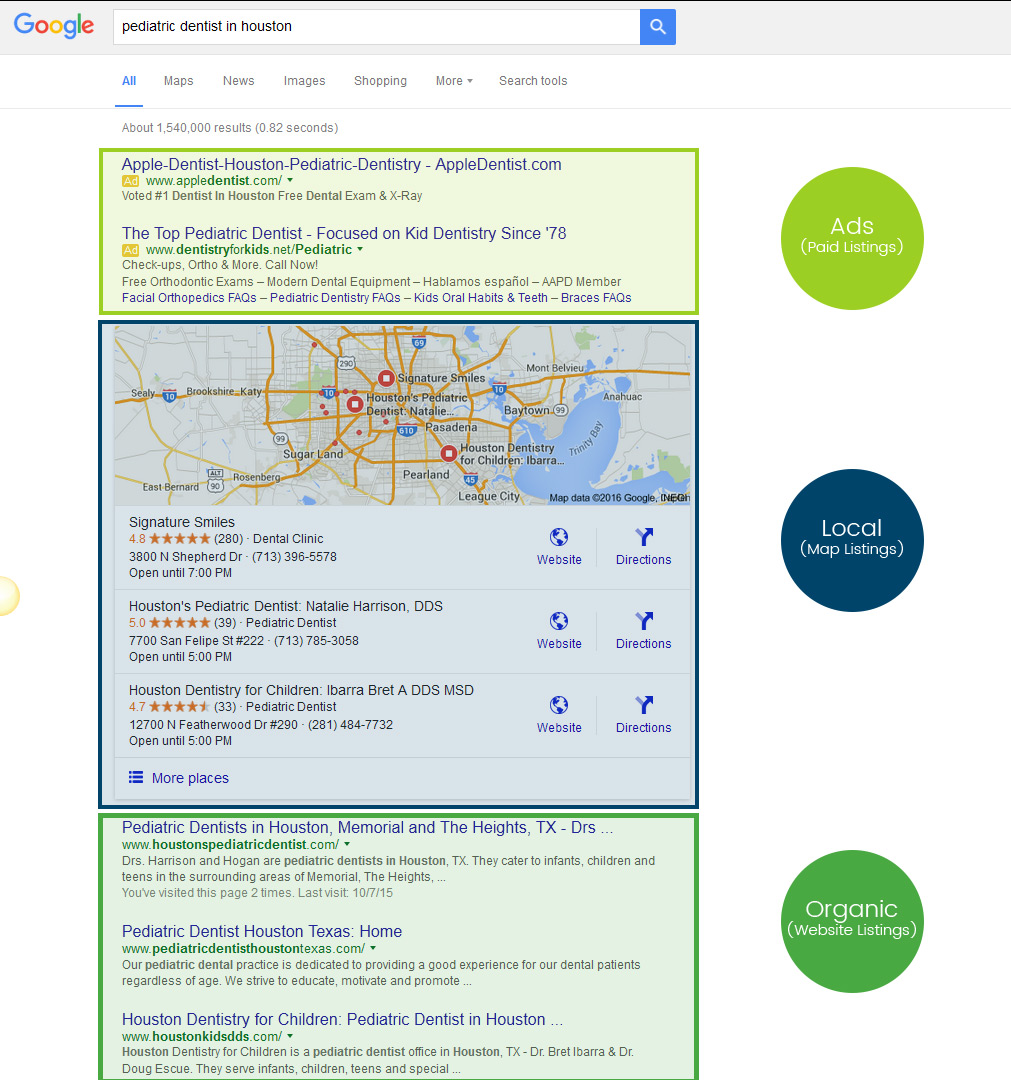Viewport: 1011px width, 1080px height.
Task: Click the Website label for Signature Smiles
Action: click(x=559, y=559)
